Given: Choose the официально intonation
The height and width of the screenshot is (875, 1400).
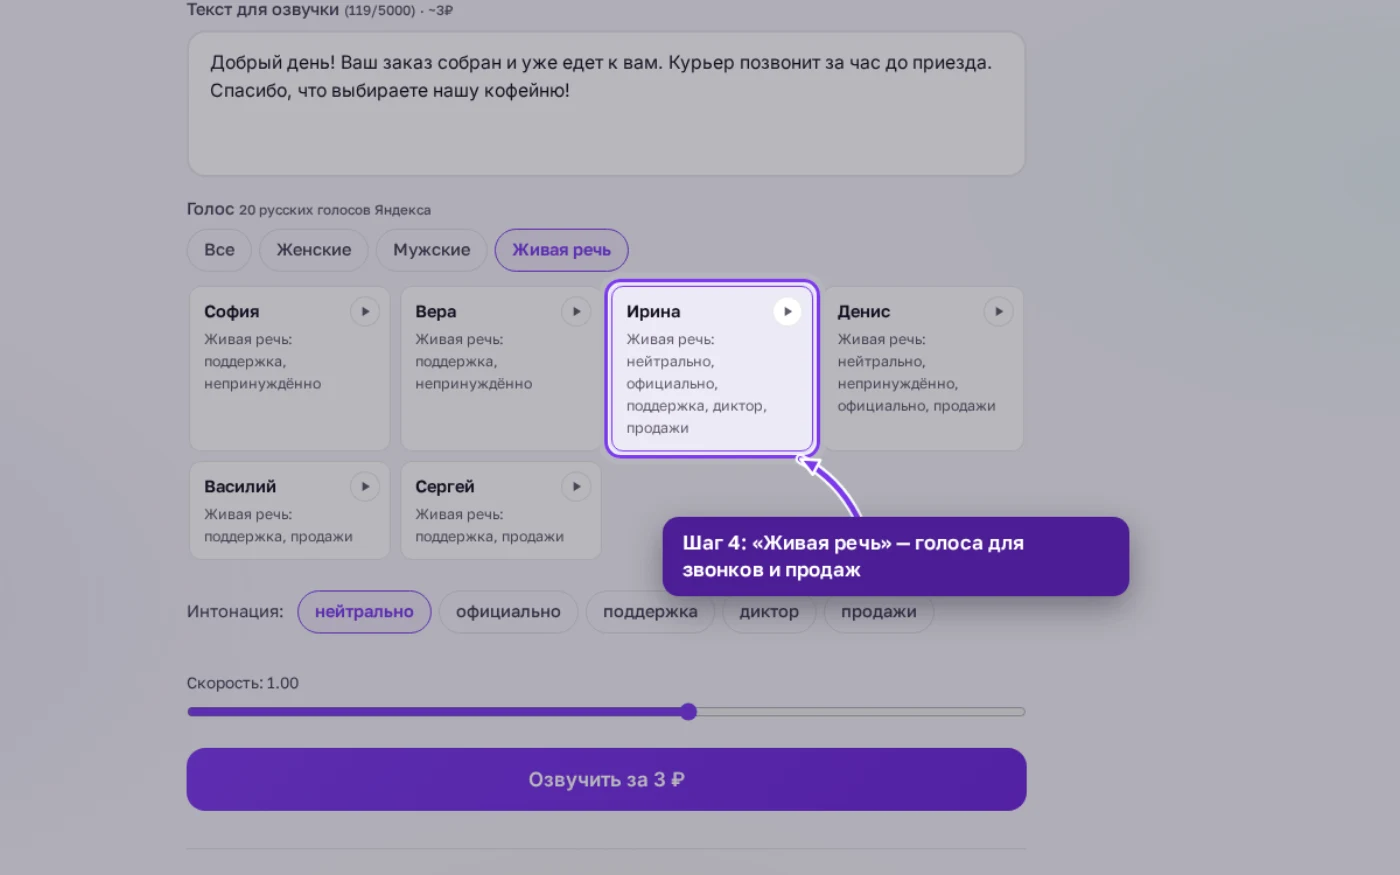Looking at the screenshot, I should point(508,612).
